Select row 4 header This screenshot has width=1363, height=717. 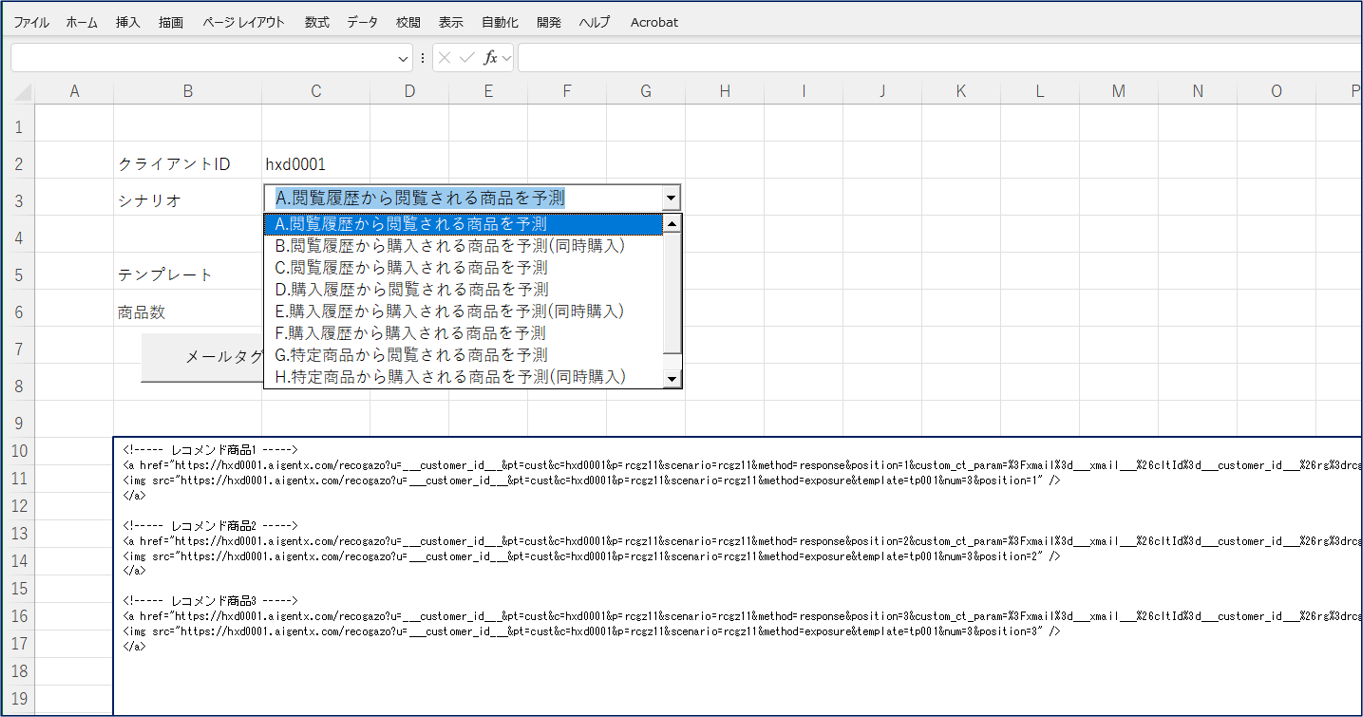click(x=17, y=238)
